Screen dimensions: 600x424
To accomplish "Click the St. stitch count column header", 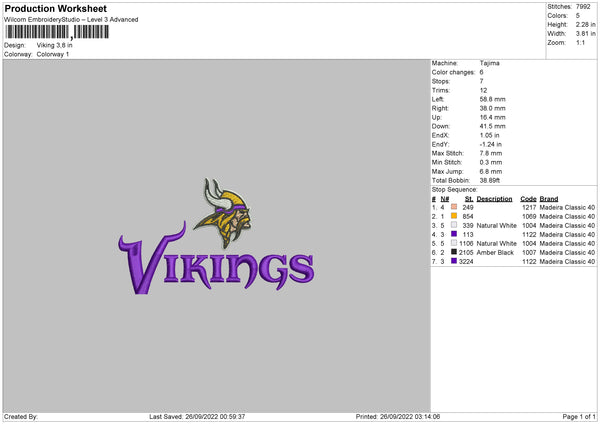I will coord(468,198).
